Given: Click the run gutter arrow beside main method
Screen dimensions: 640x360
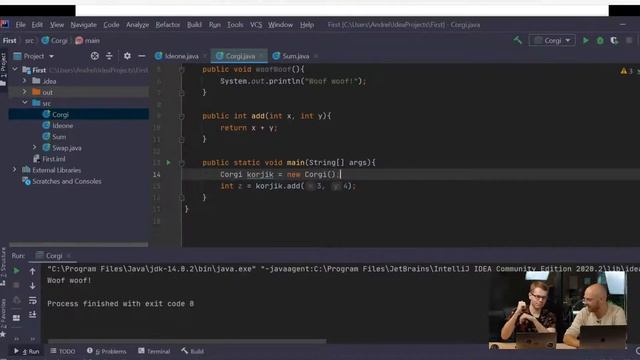Looking at the screenshot, I should (168, 162).
